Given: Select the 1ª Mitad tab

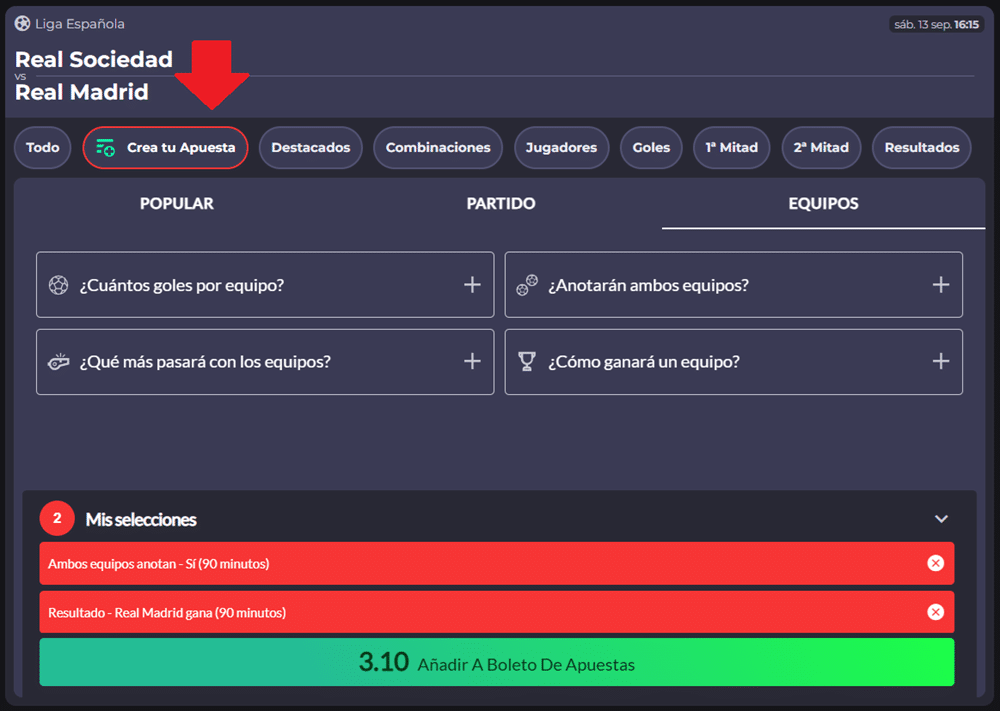Looking at the screenshot, I should tap(732, 147).
